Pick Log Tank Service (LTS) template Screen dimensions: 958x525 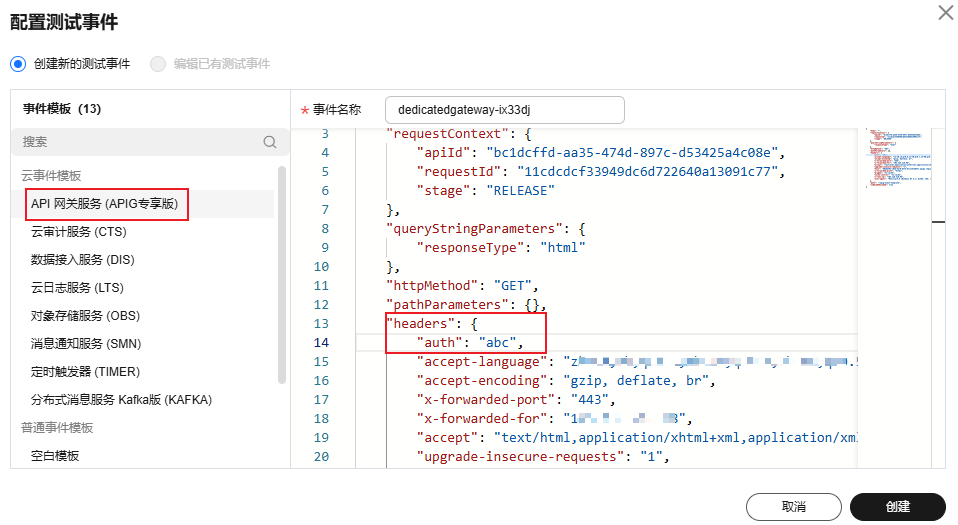tap(76, 288)
